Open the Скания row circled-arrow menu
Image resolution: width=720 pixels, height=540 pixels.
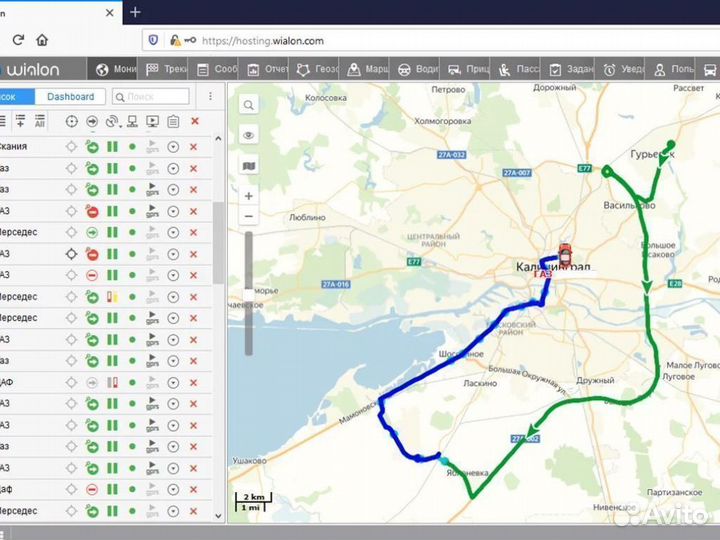click(173, 147)
